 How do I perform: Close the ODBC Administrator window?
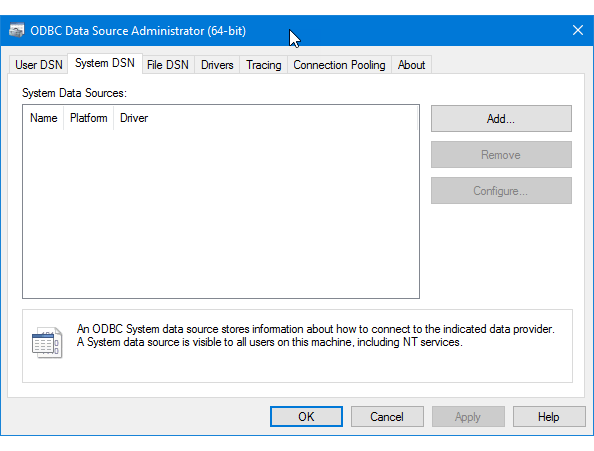(578, 30)
